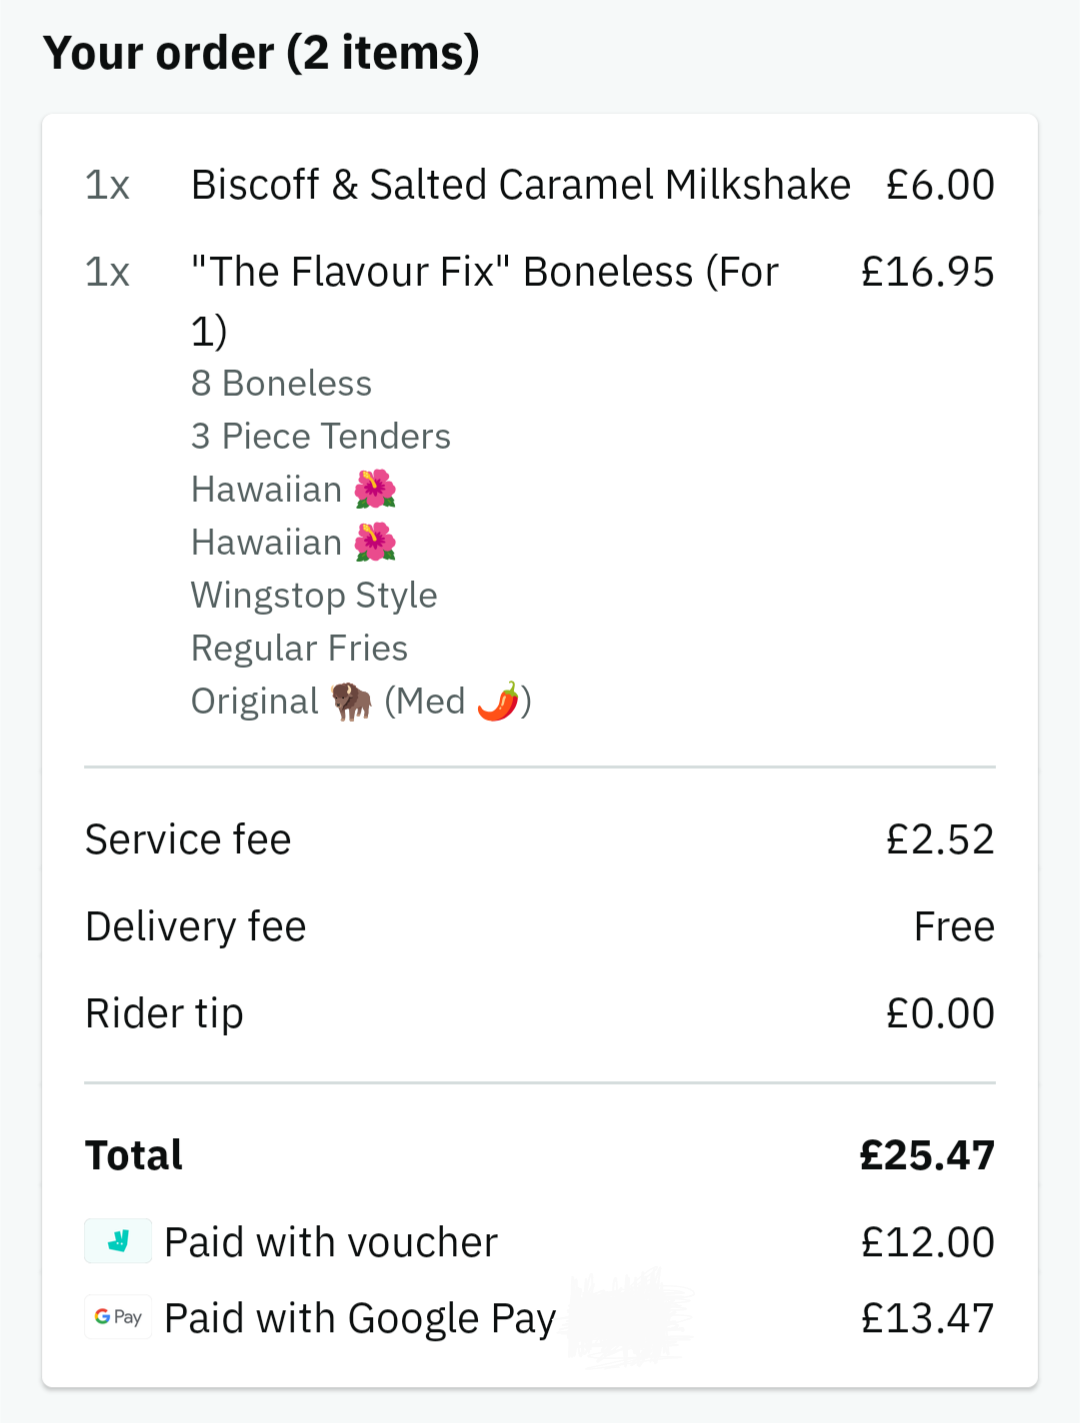Open "The Flavour Fix" Boneless item name
The width and height of the screenshot is (1080, 1423).
point(484,272)
